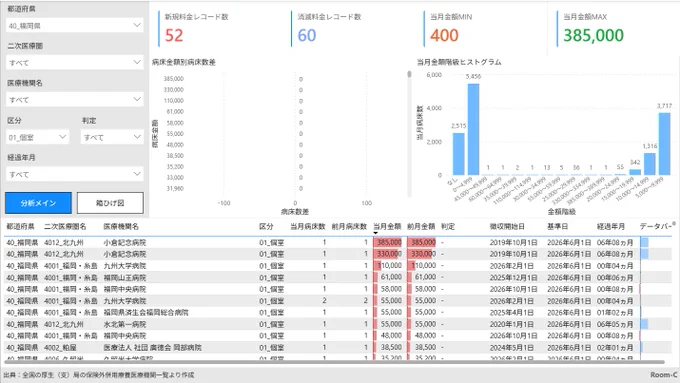Click 九州大学病院 in the 110,000 row
This screenshot has width=680, height=383.
click(x=124, y=266)
